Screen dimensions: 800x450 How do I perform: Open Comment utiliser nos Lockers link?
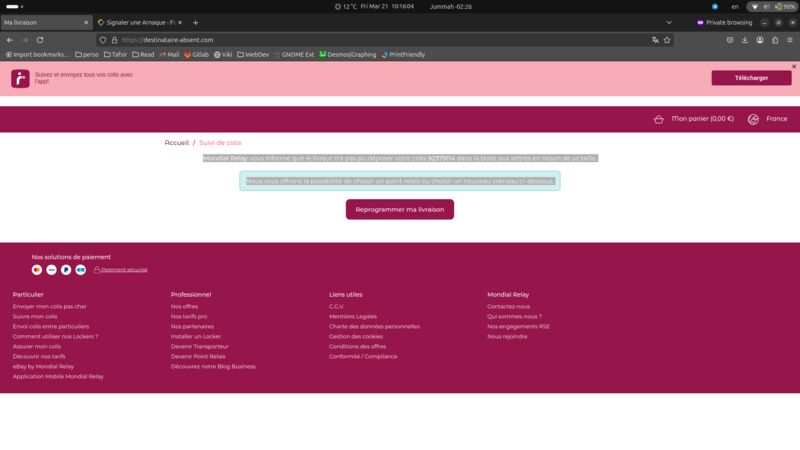pos(55,337)
